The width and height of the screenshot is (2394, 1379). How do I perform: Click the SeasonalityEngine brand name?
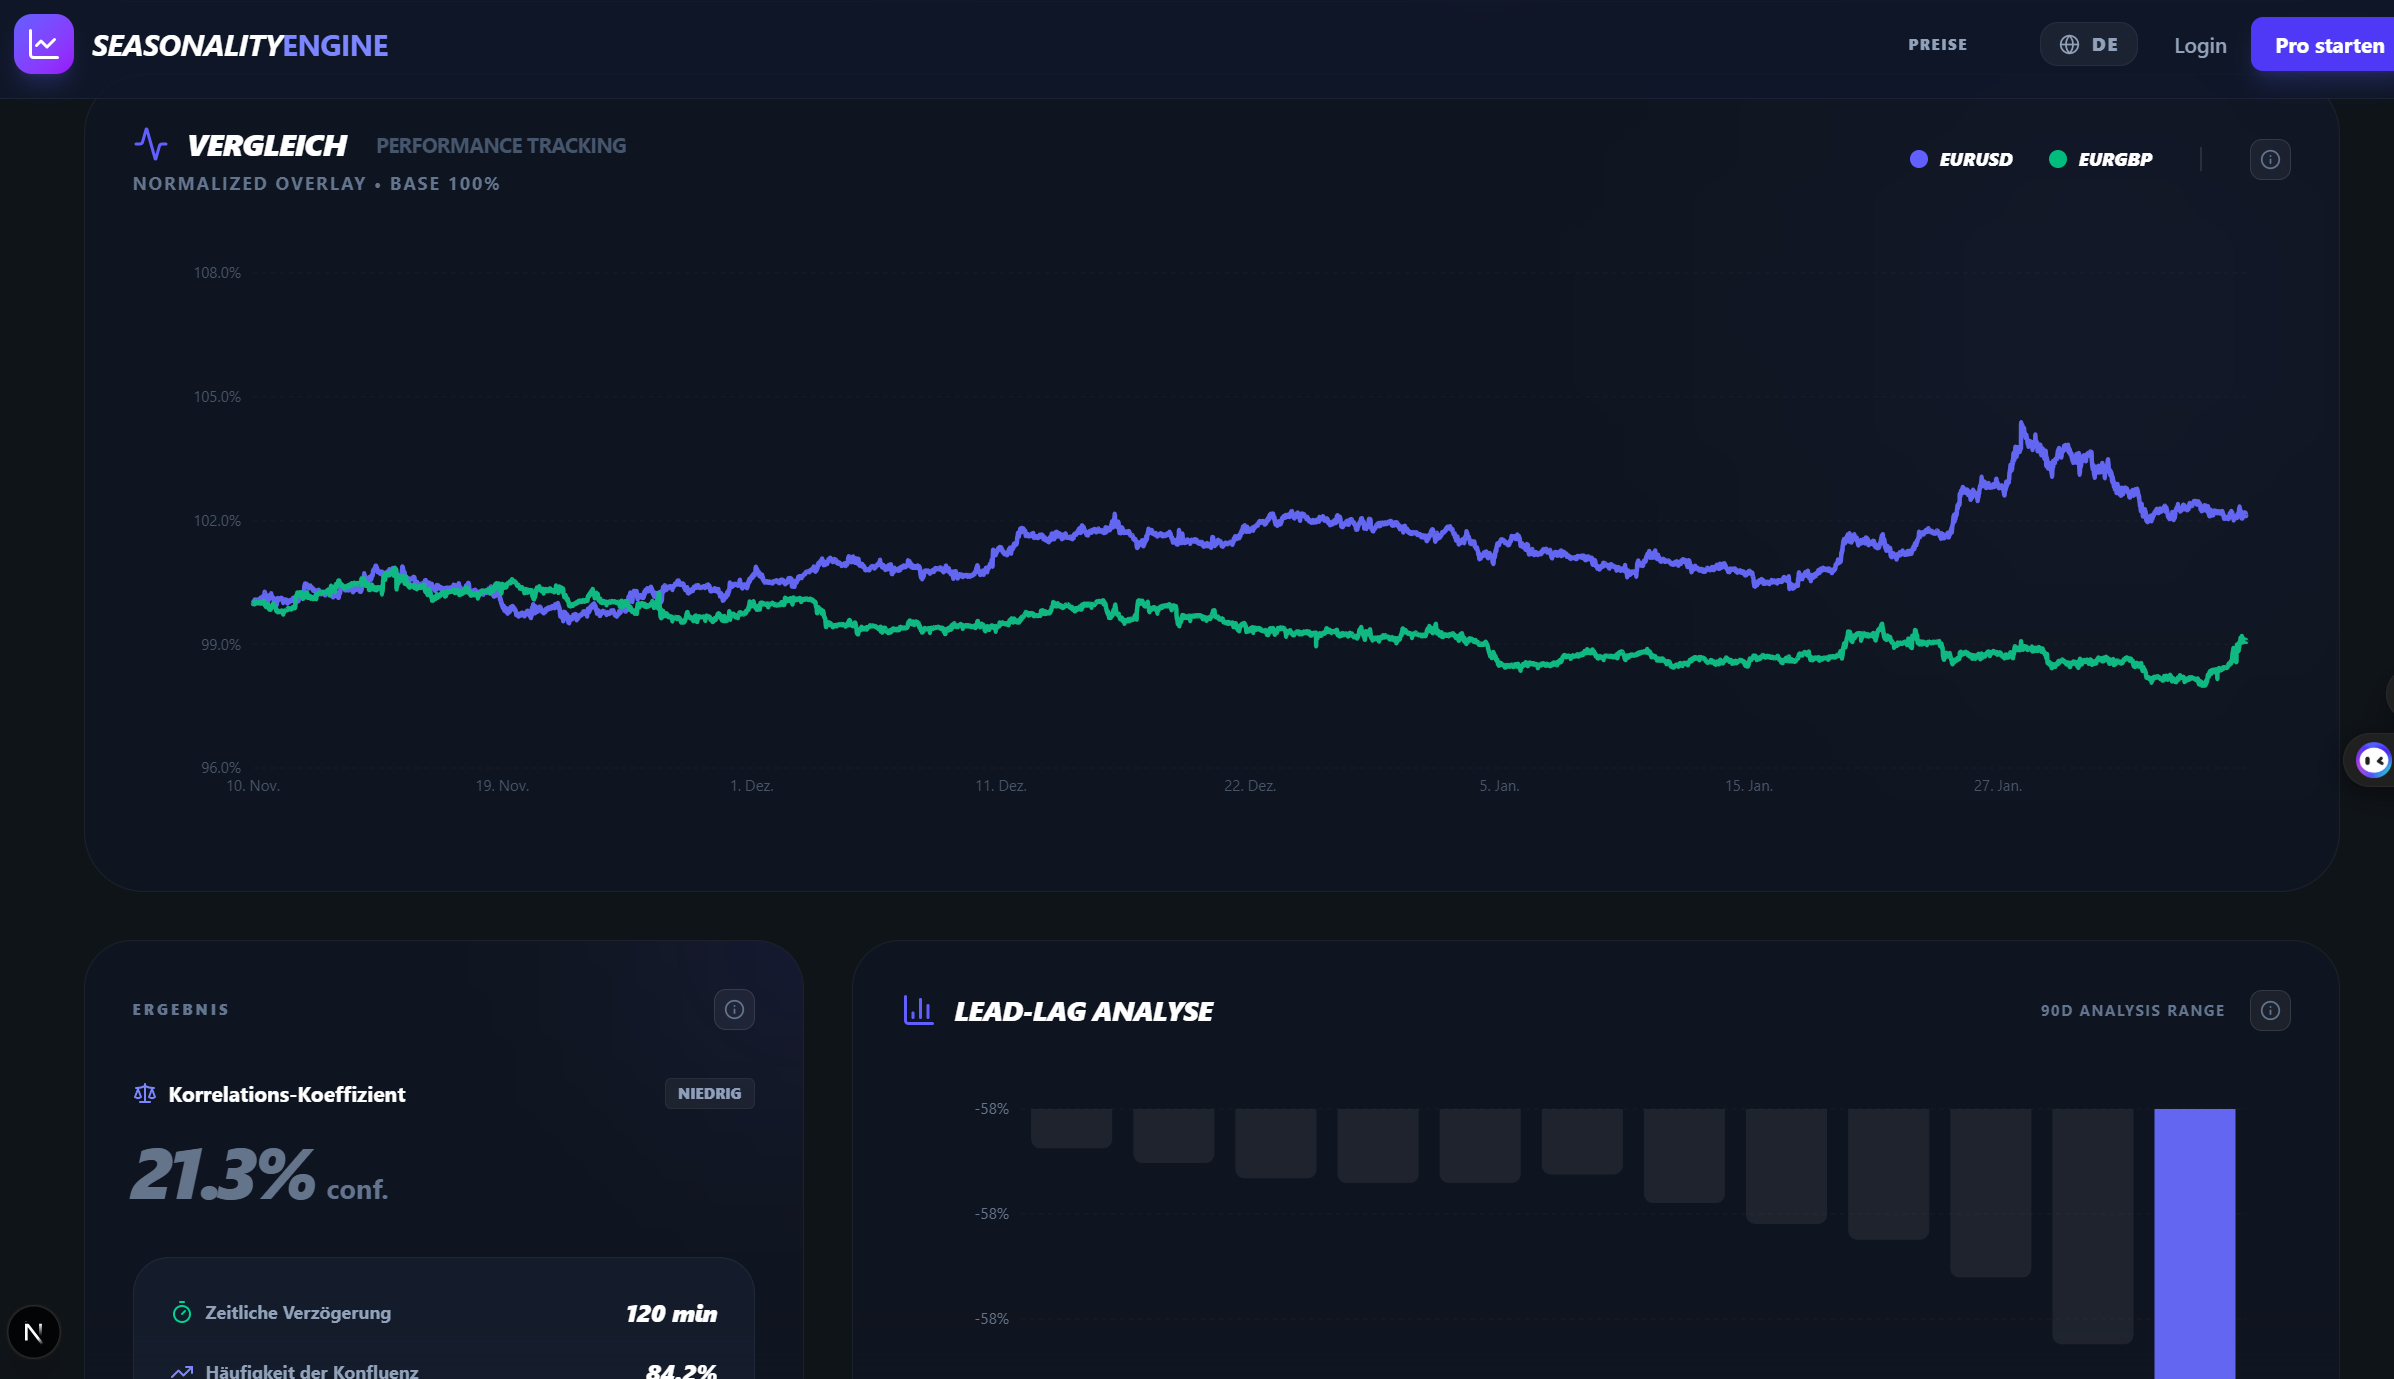coord(240,45)
